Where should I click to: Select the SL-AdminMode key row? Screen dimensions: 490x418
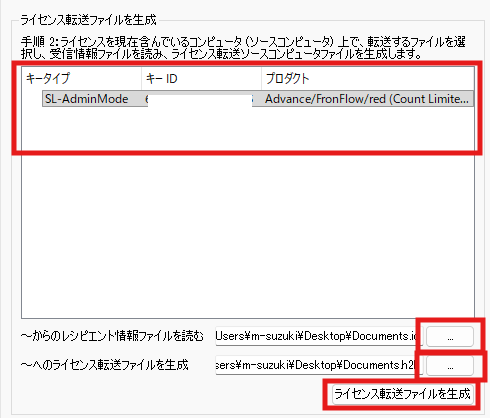click(258, 99)
